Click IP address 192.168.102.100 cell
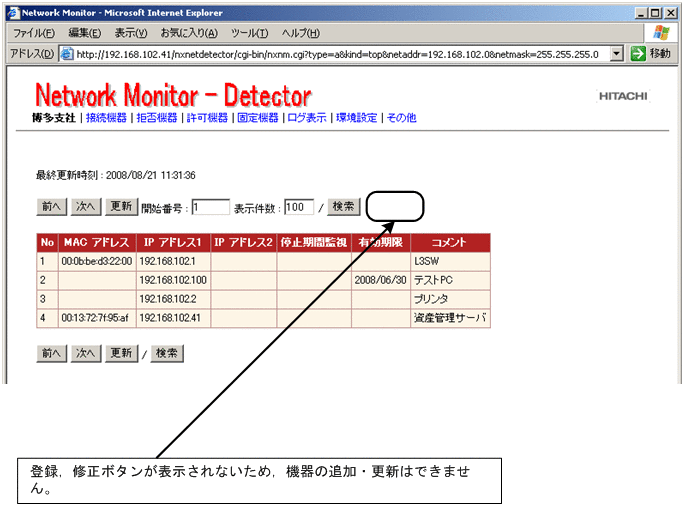 [173, 280]
